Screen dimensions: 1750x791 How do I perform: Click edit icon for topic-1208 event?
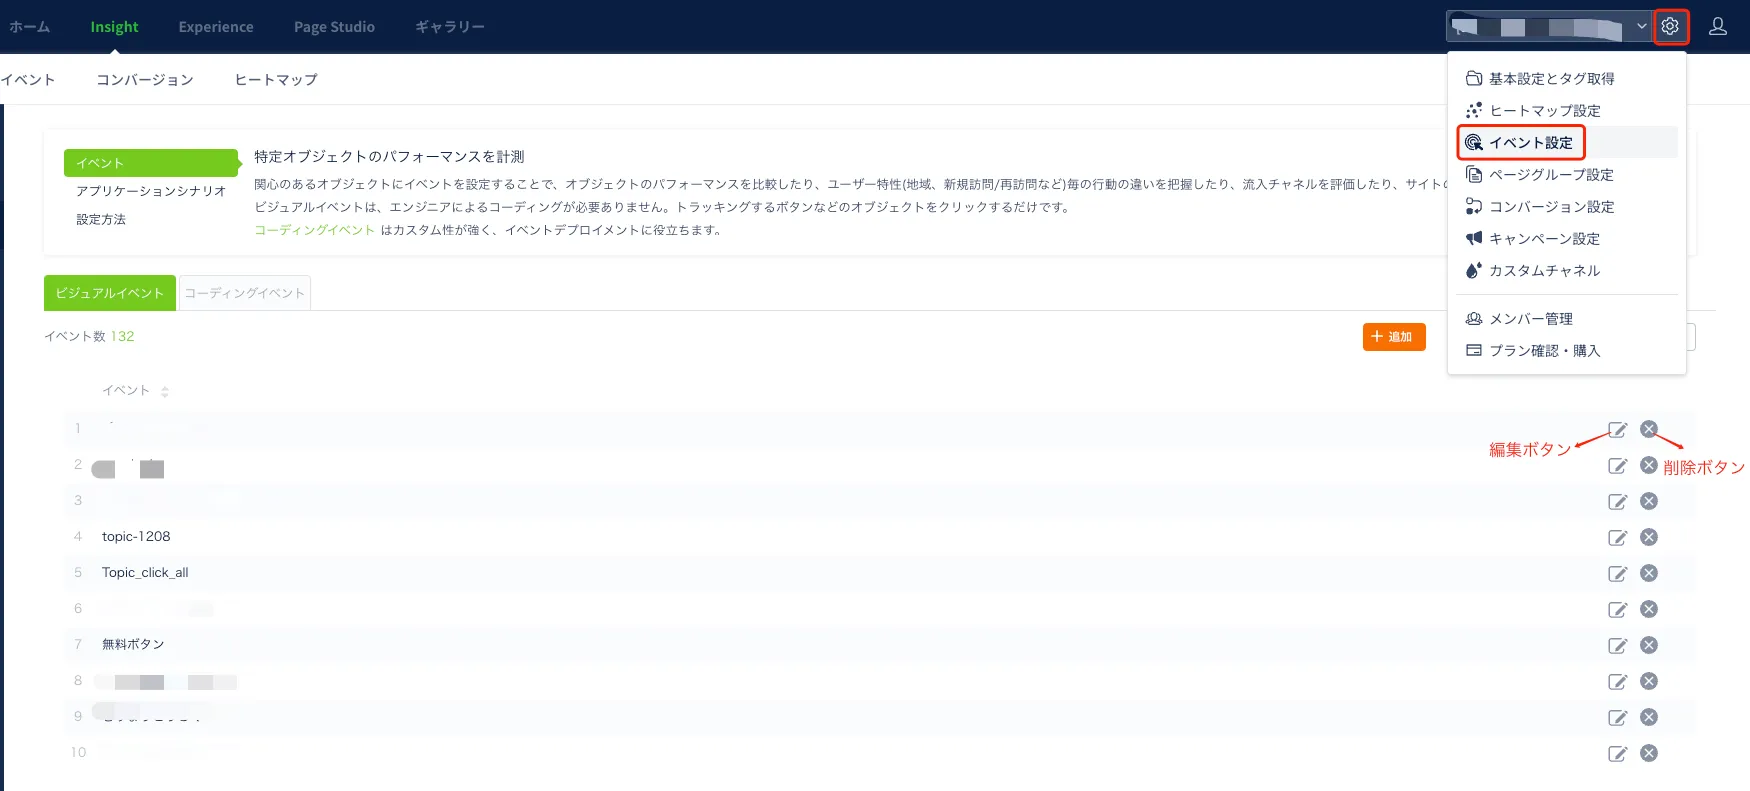click(x=1617, y=538)
